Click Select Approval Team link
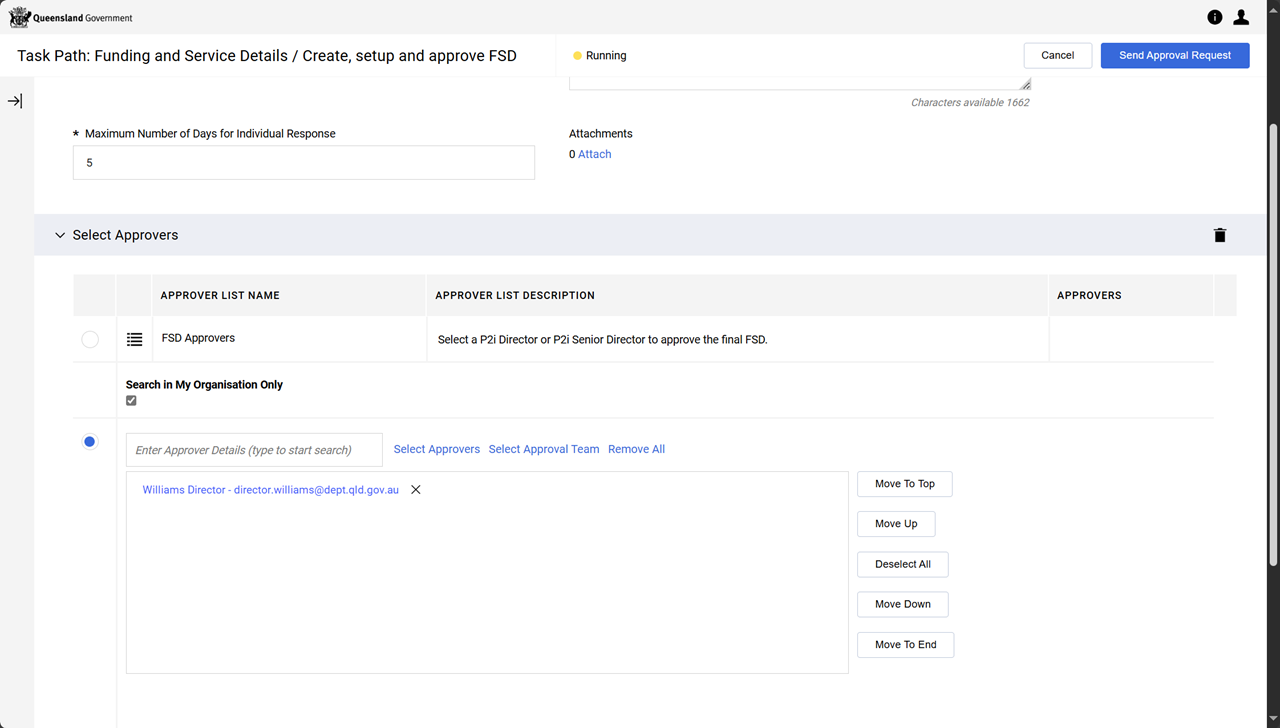Image resolution: width=1280 pixels, height=728 pixels. [544, 449]
